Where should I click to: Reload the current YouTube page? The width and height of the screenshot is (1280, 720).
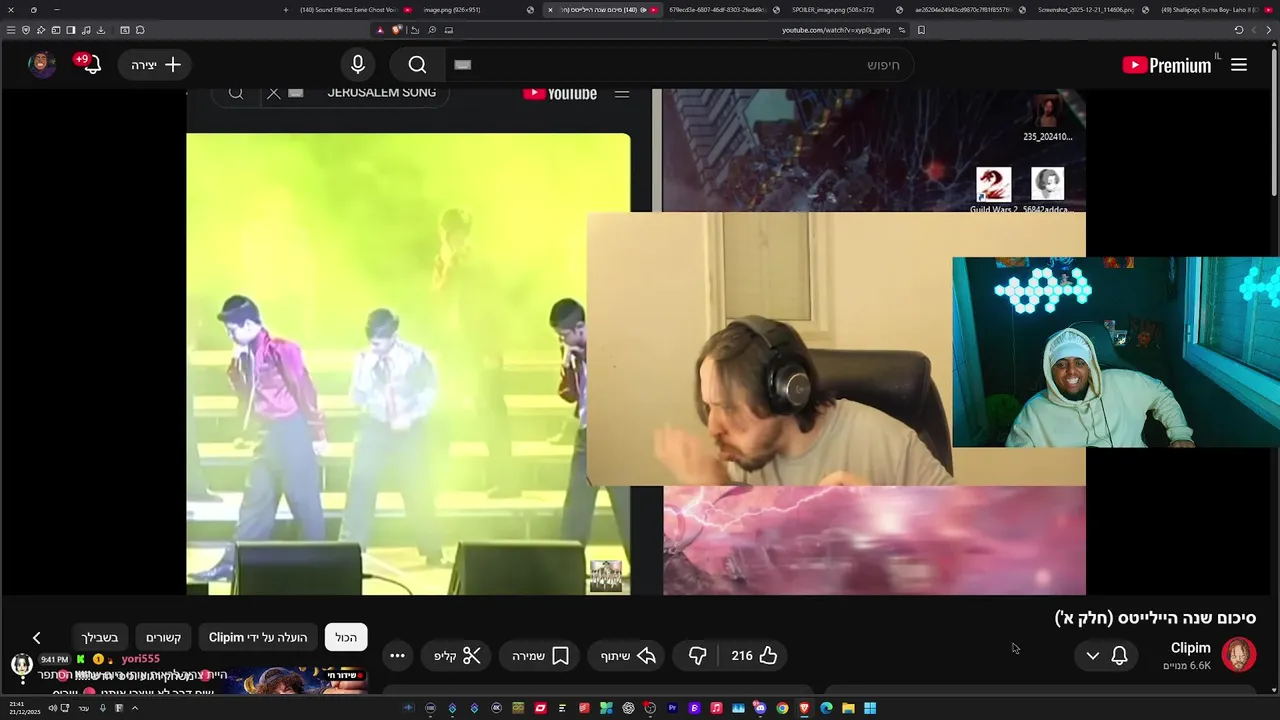1239,30
